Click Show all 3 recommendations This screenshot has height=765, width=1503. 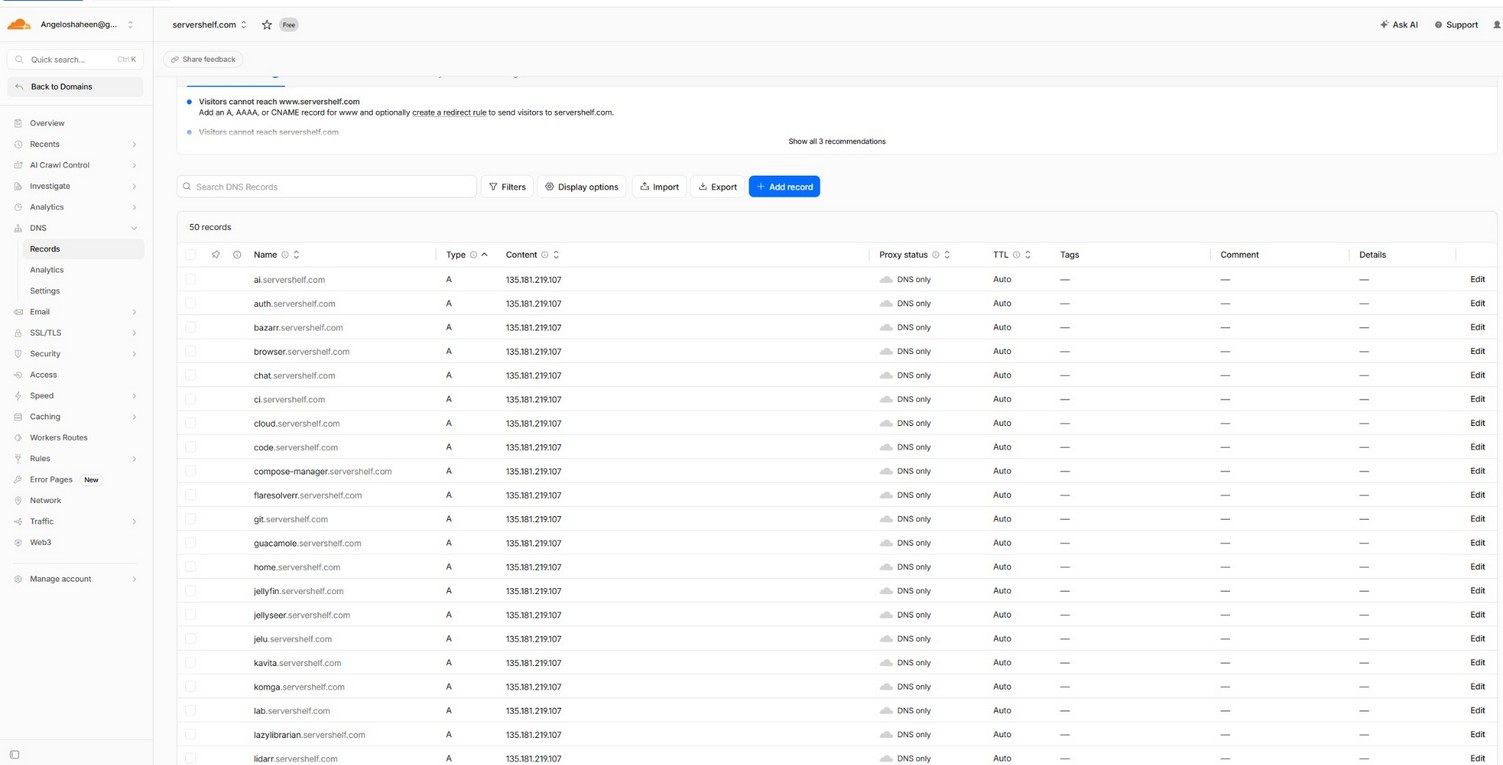click(837, 142)
